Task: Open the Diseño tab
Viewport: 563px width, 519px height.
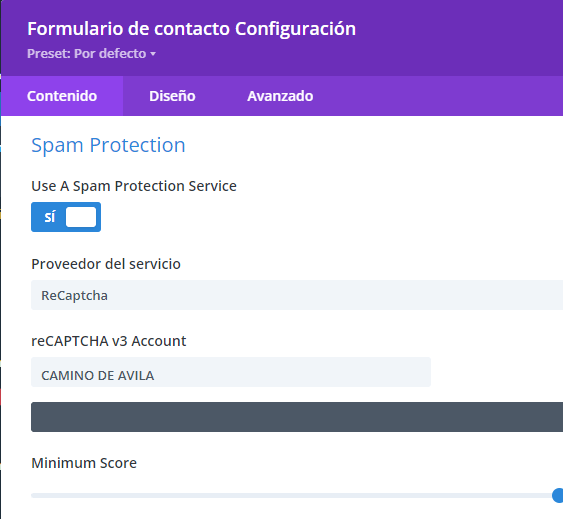Action: tap(172, 96)
